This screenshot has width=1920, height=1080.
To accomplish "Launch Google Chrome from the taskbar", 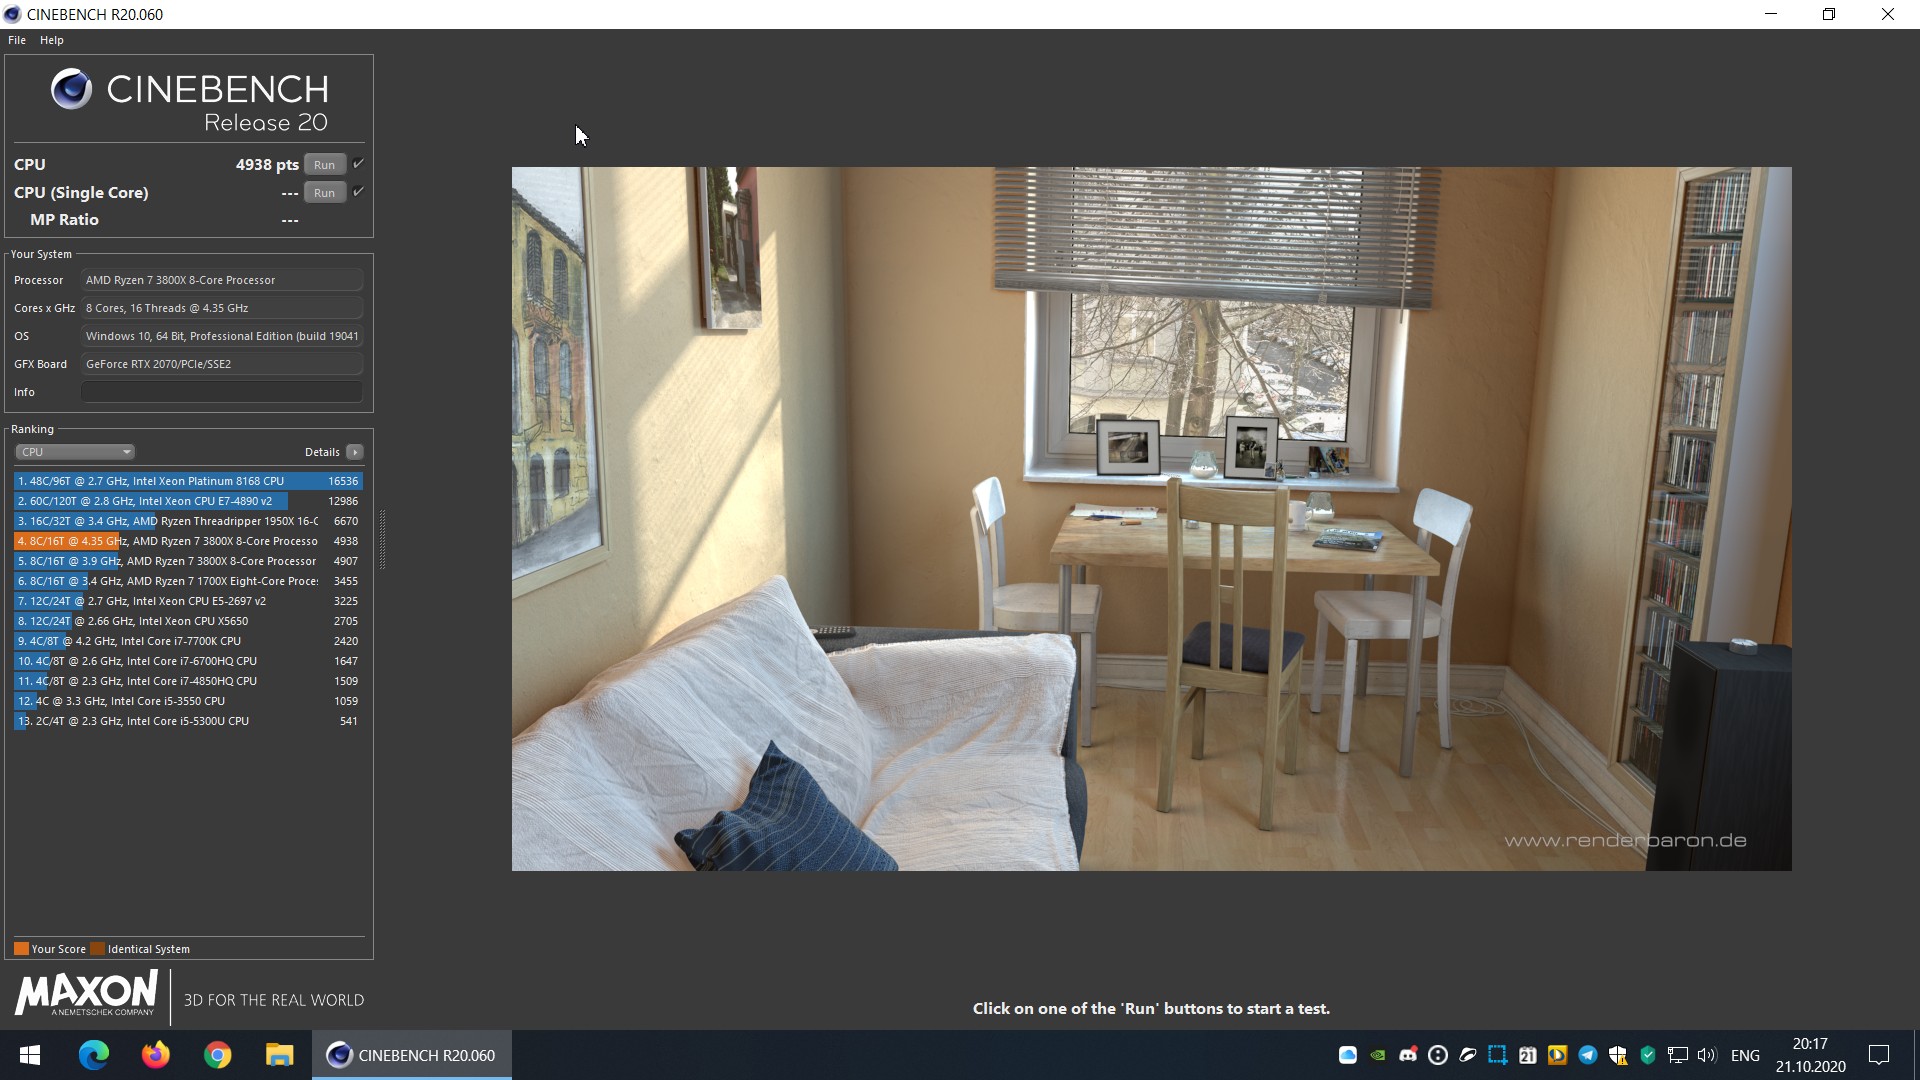I will (217, 1055).
